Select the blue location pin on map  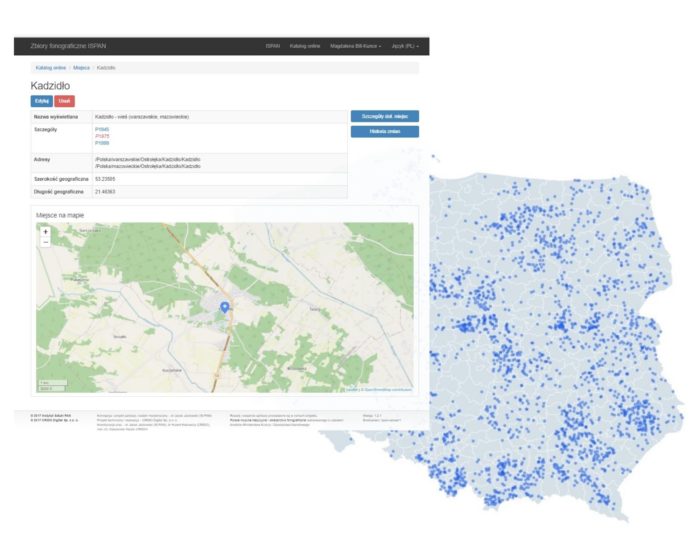pyautogui.click(x=225, y=307)
